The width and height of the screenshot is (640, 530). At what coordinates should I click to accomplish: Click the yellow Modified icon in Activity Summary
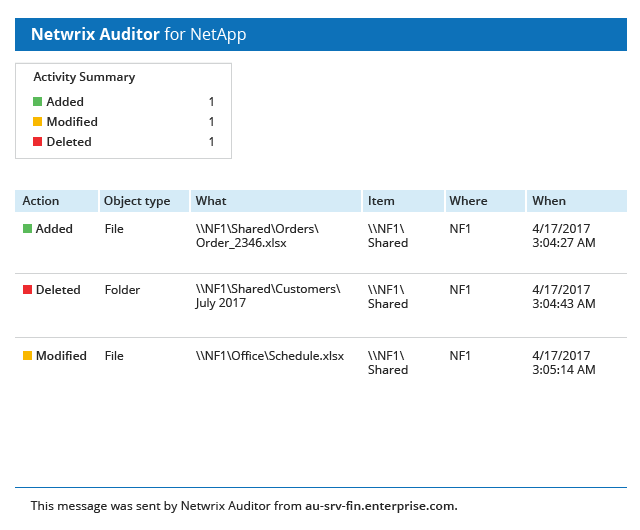pyautogui.click(x=38, y=121)
